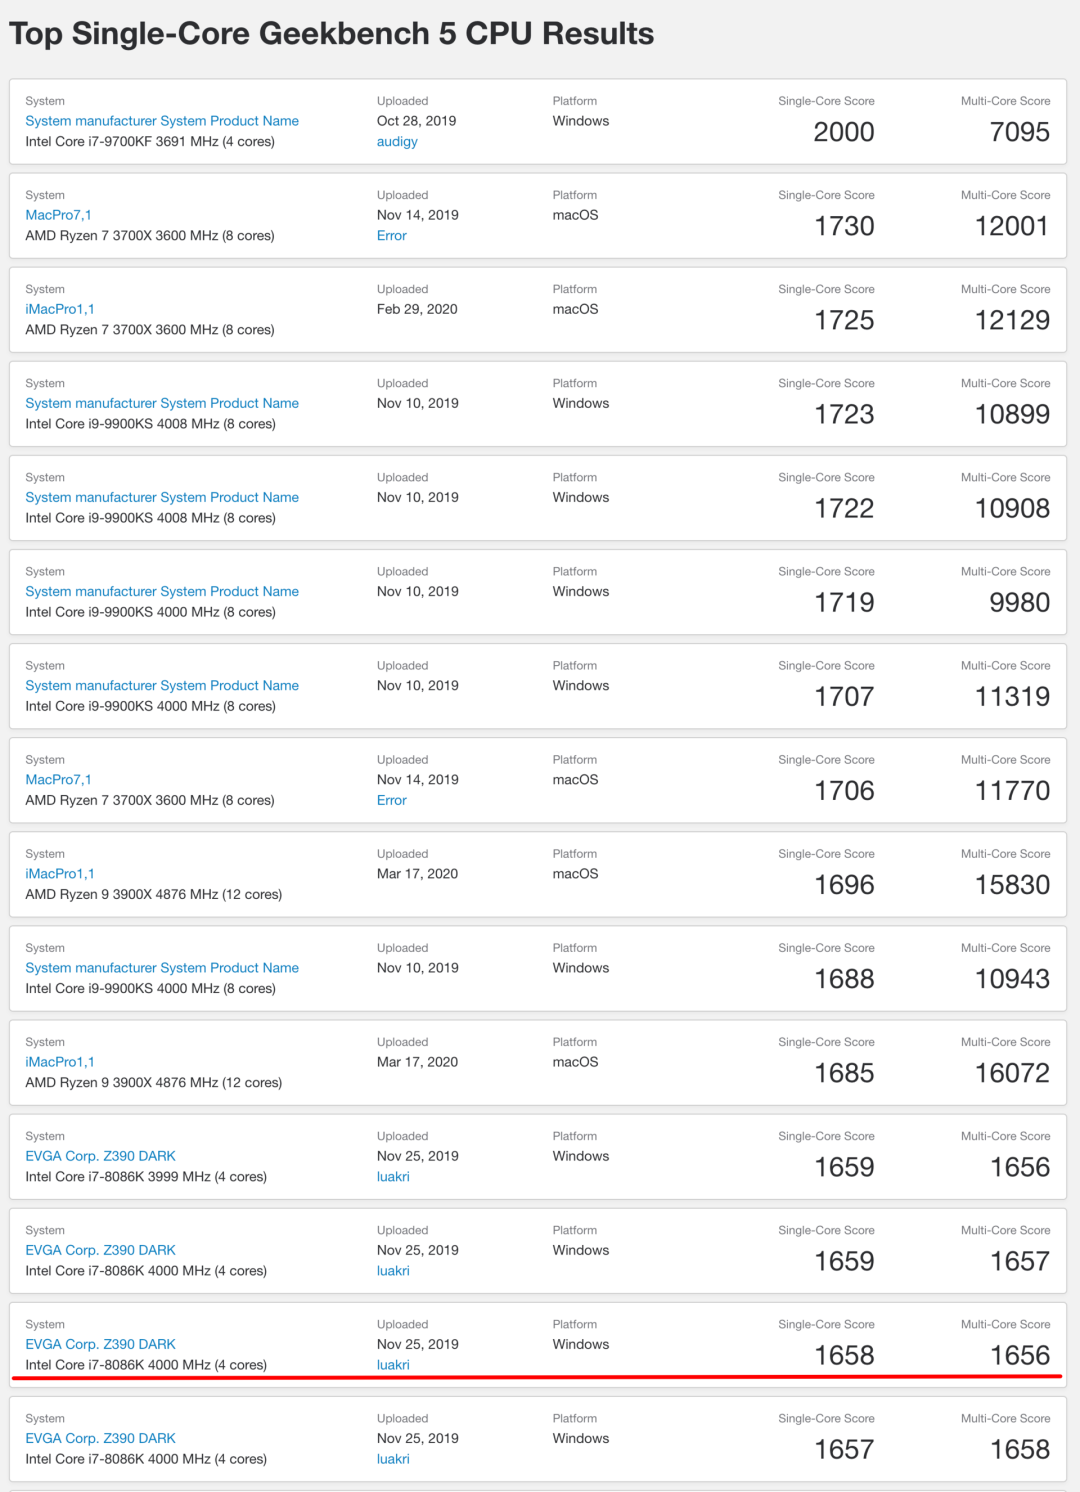Open system link for single-core 1688 result
Screen dimensions: 1080x1492
(162, 967)
